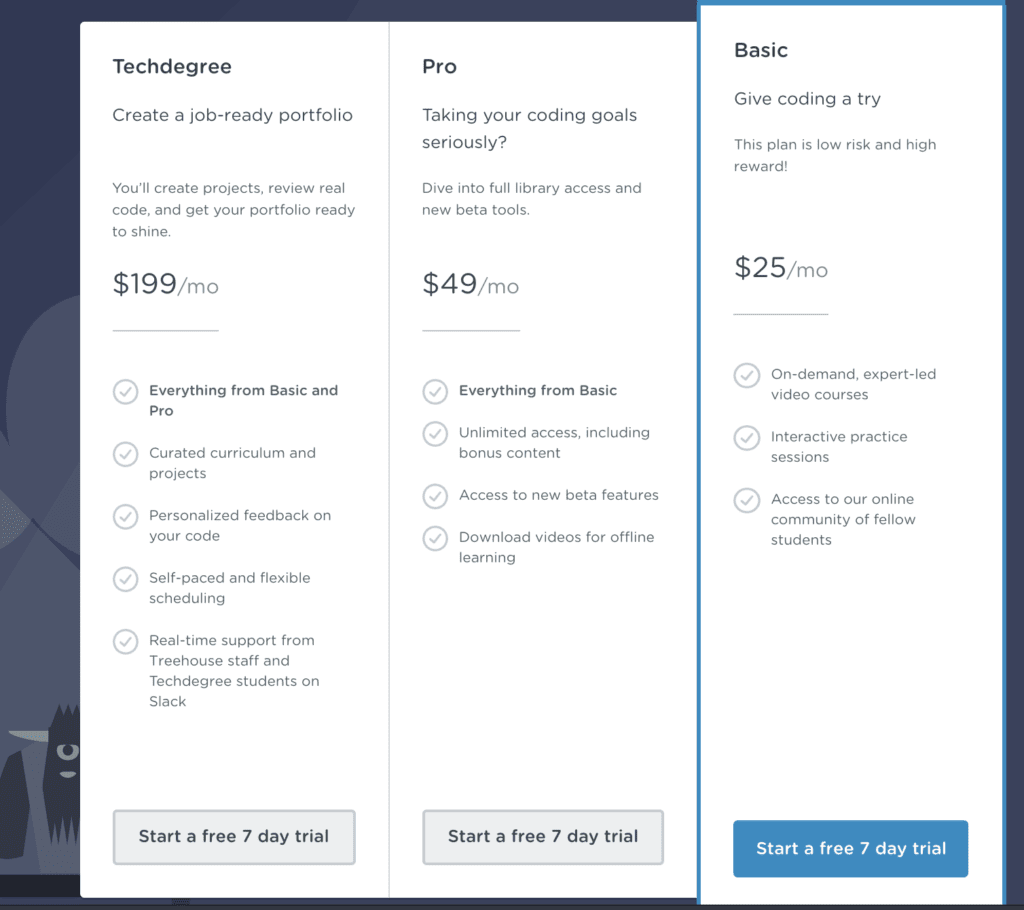Click checkmark icon beside Real-time support from Treehouse
Viewport: 1024px width, 910px height.
click(x=125, y=642)
